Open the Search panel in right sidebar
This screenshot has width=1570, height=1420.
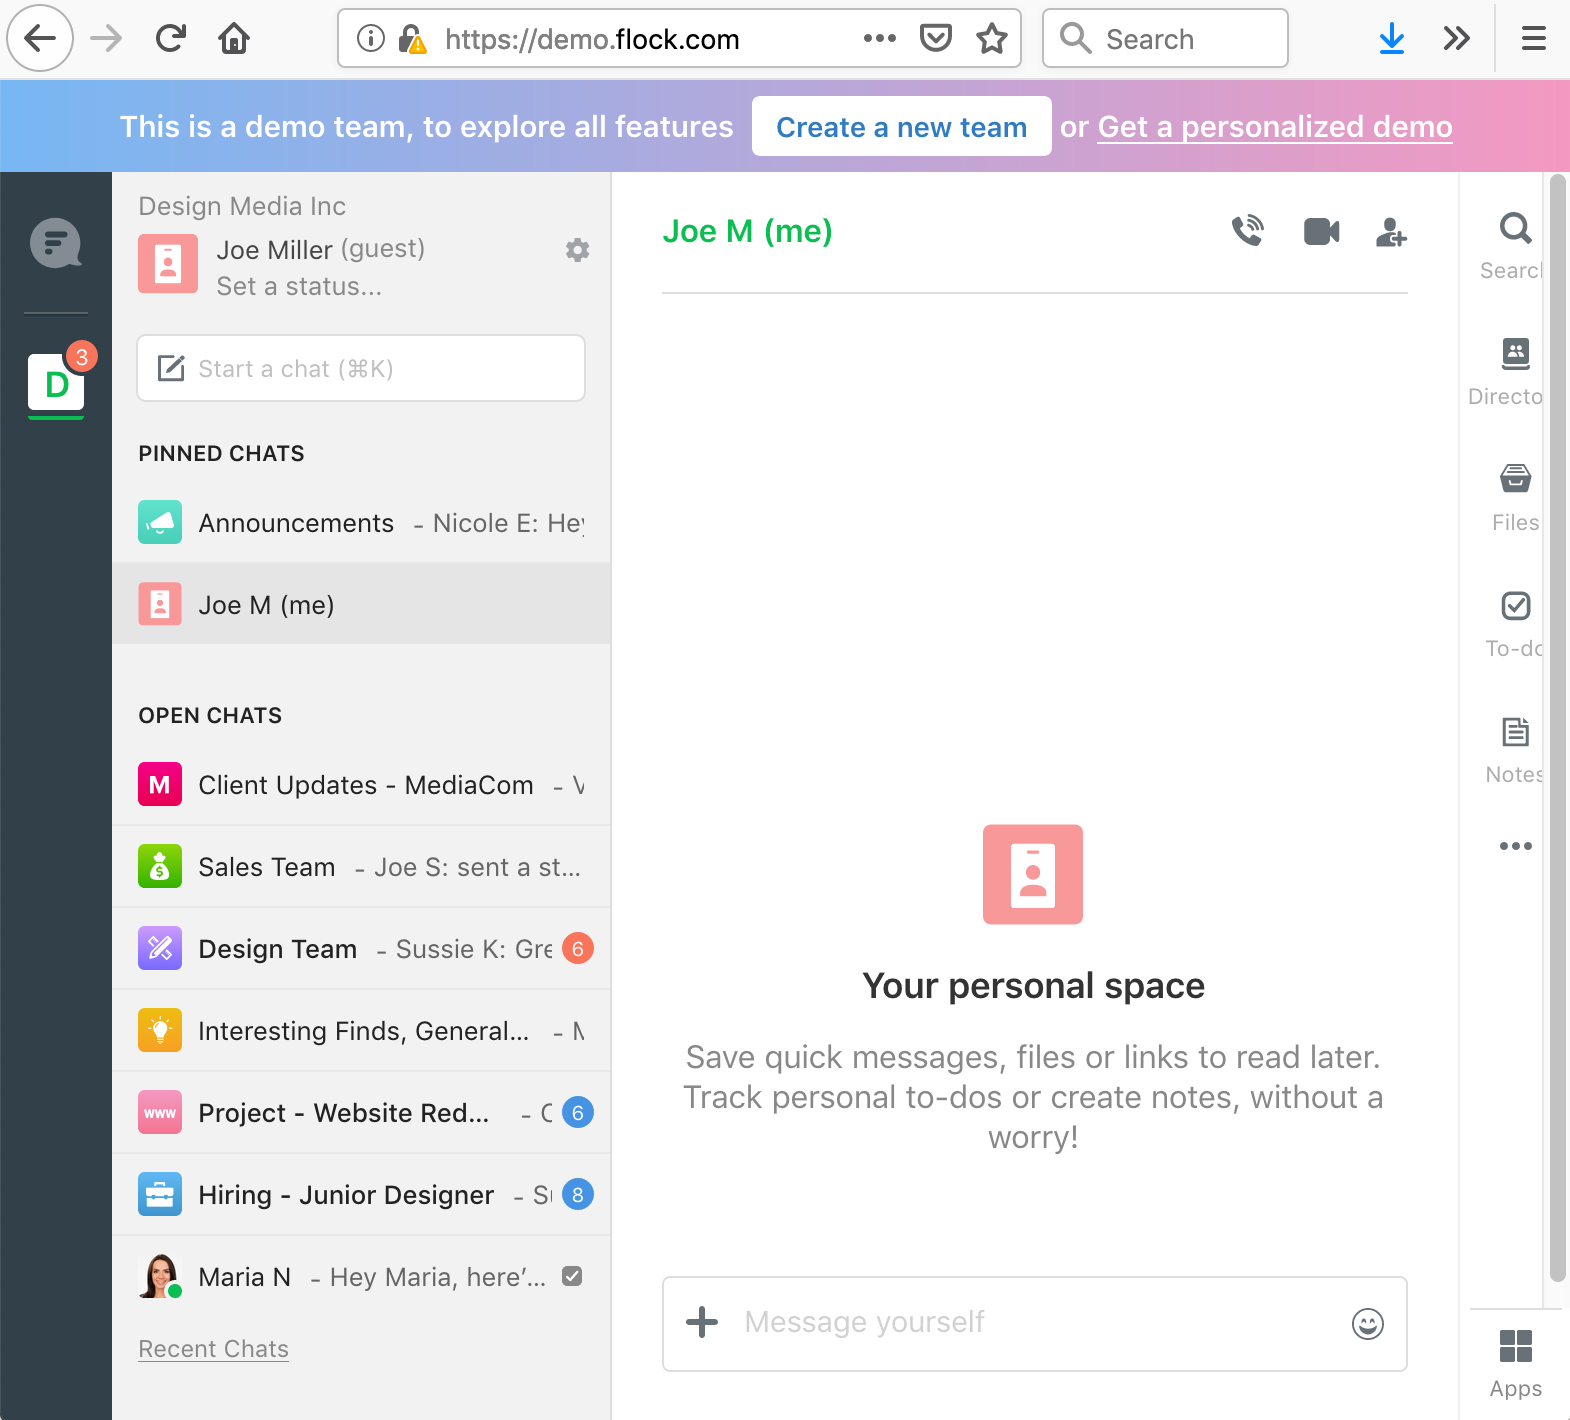coord(1514,245)
